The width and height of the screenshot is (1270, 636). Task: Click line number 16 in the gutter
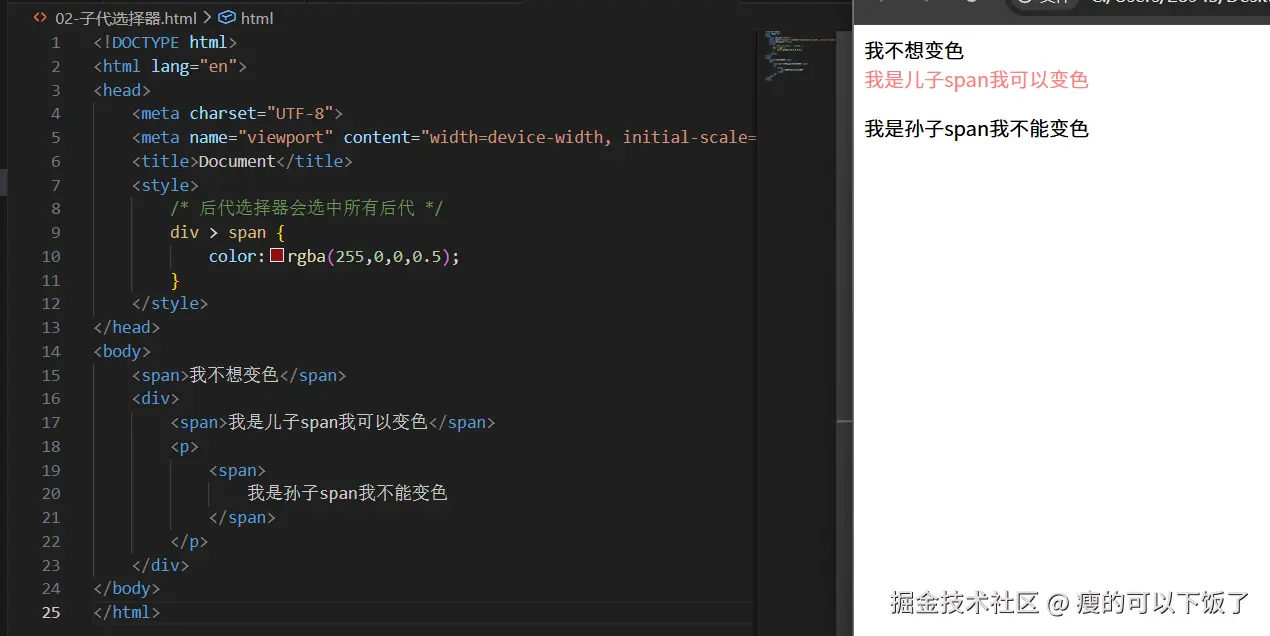tap(51, 399)
